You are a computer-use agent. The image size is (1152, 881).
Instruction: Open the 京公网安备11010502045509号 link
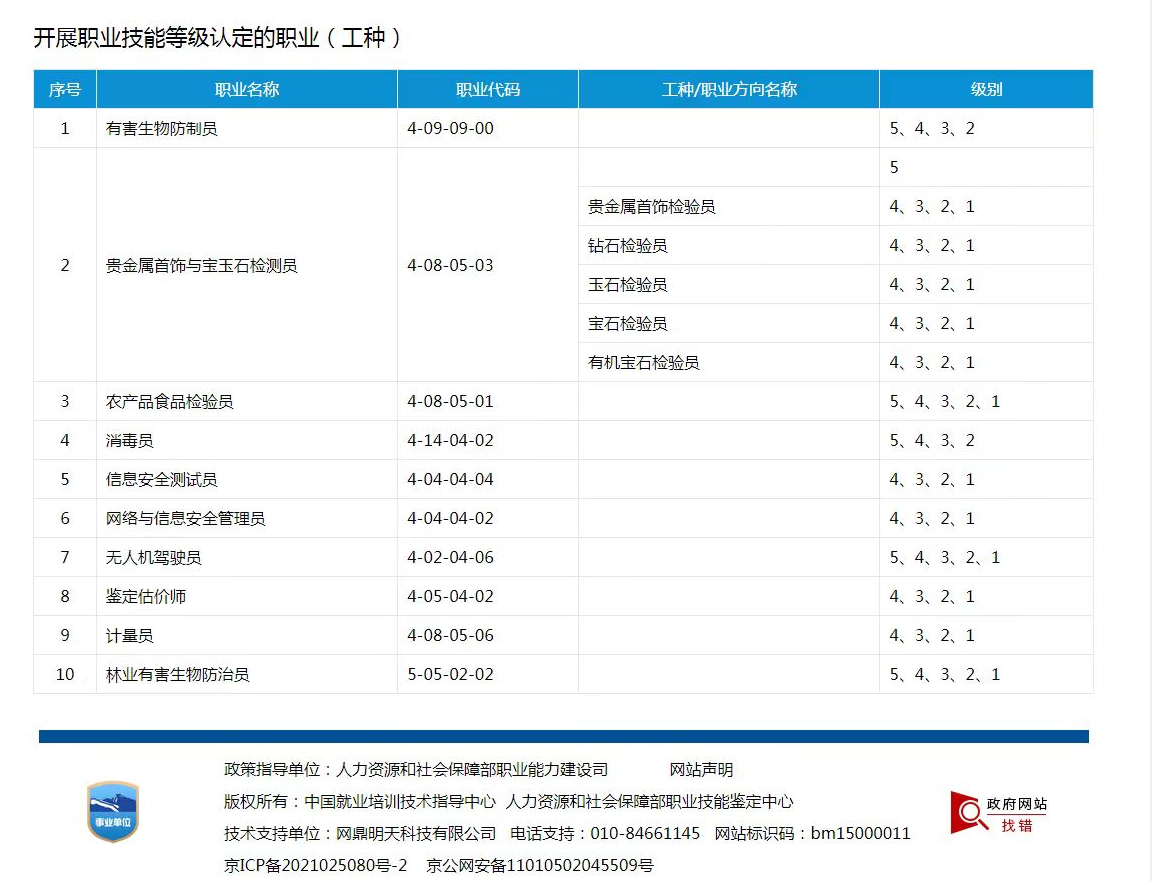click(540, 865)
